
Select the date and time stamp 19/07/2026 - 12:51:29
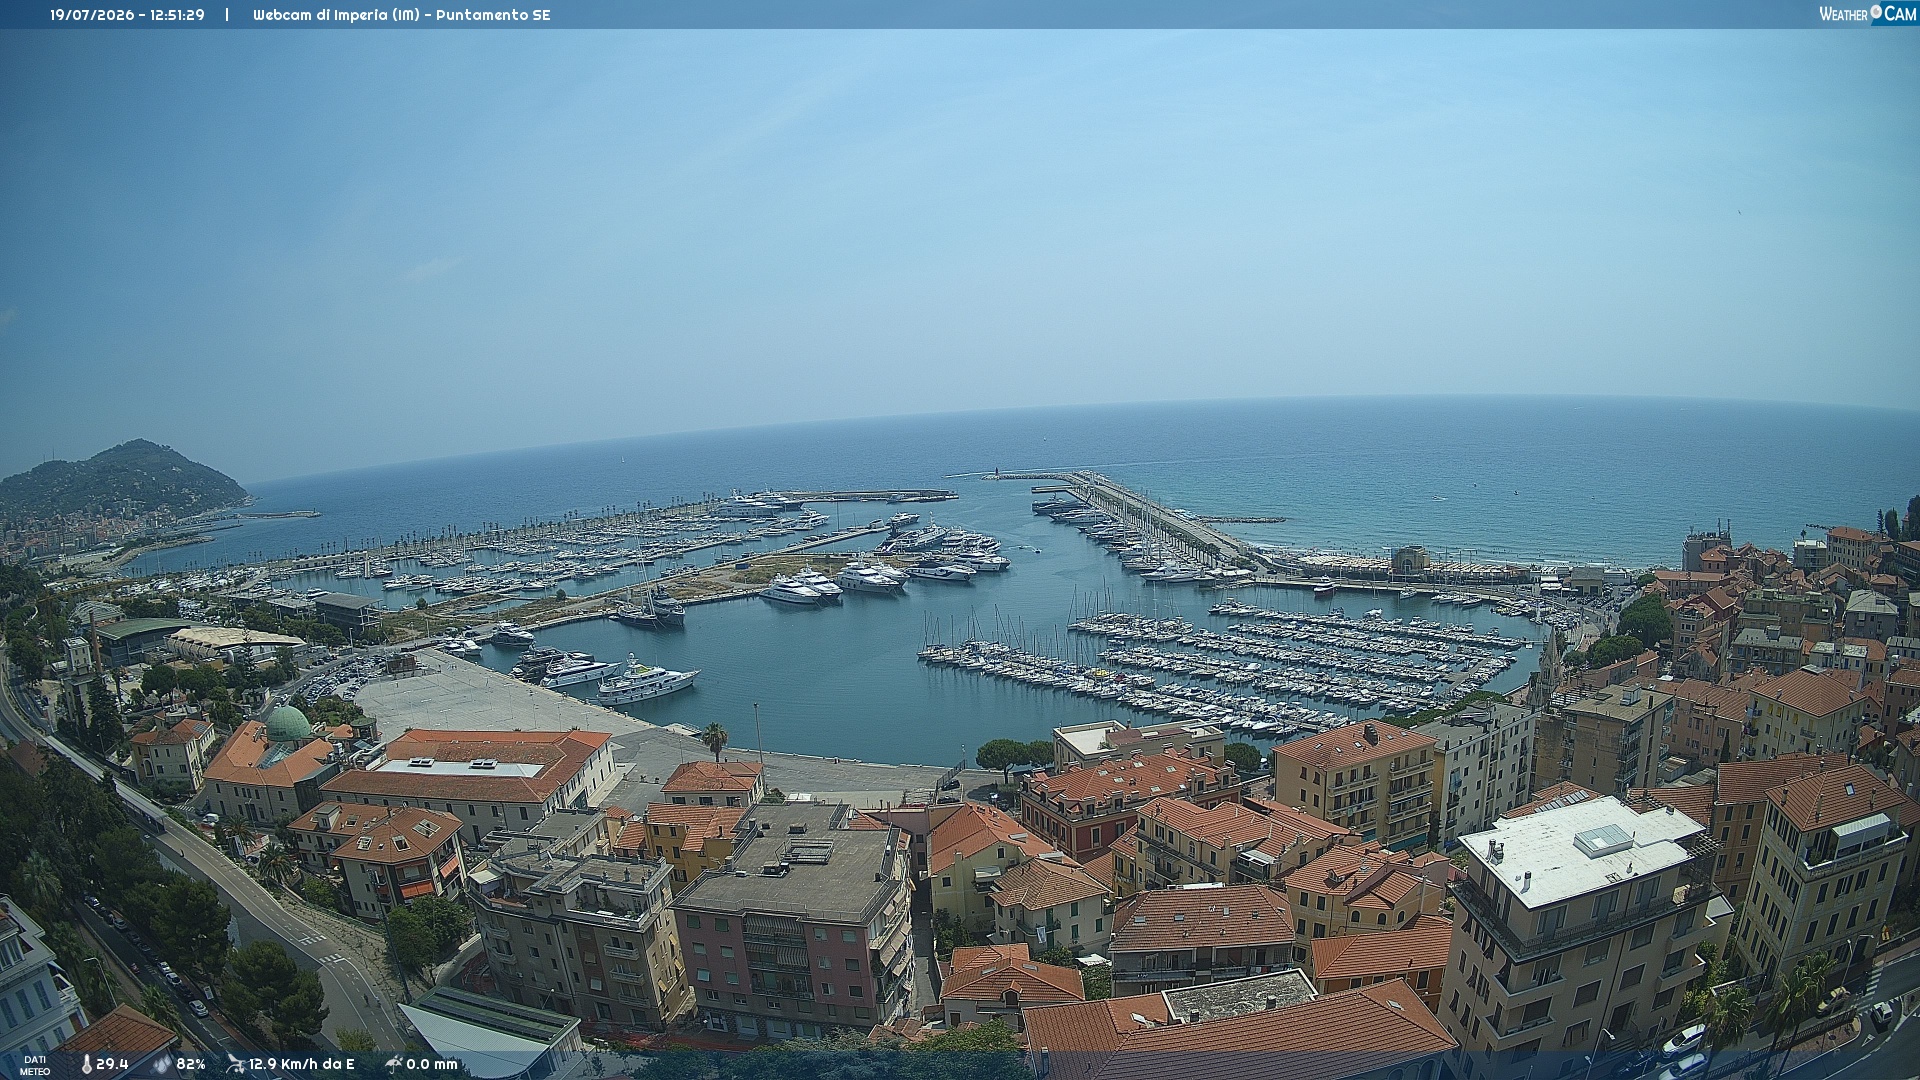tap(127, 15)
